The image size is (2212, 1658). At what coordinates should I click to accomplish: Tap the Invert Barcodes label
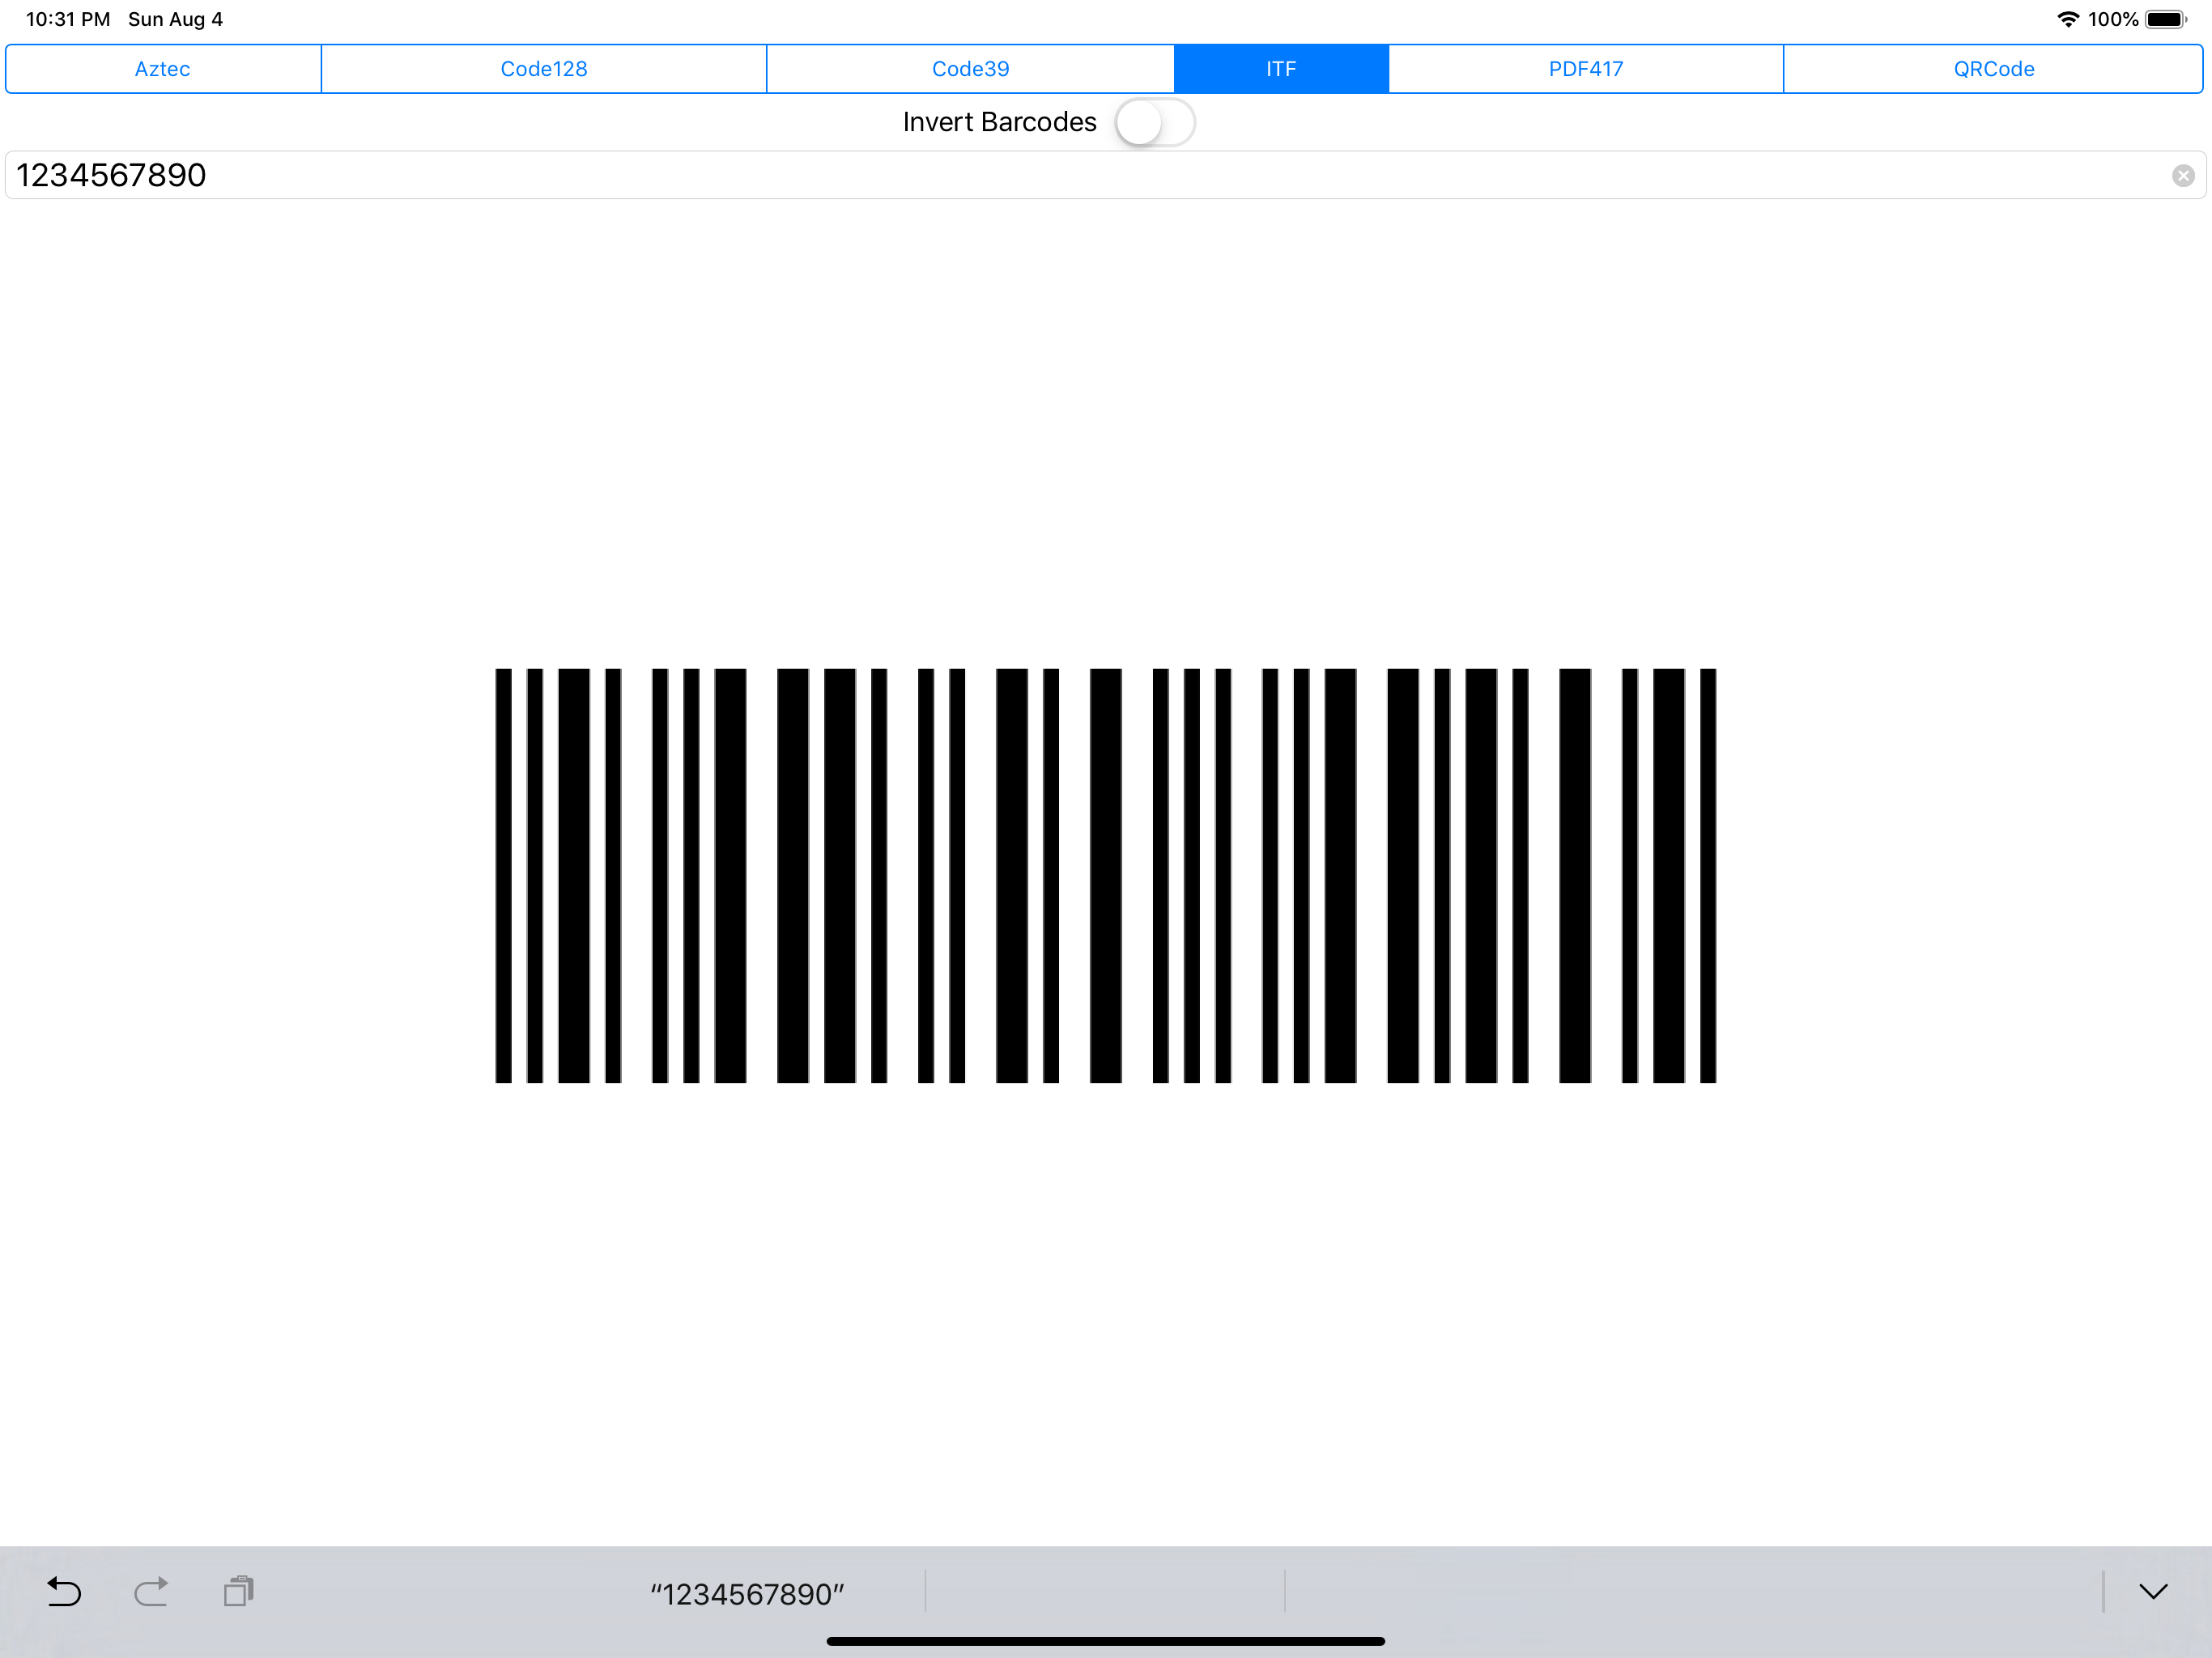[999, 121]
